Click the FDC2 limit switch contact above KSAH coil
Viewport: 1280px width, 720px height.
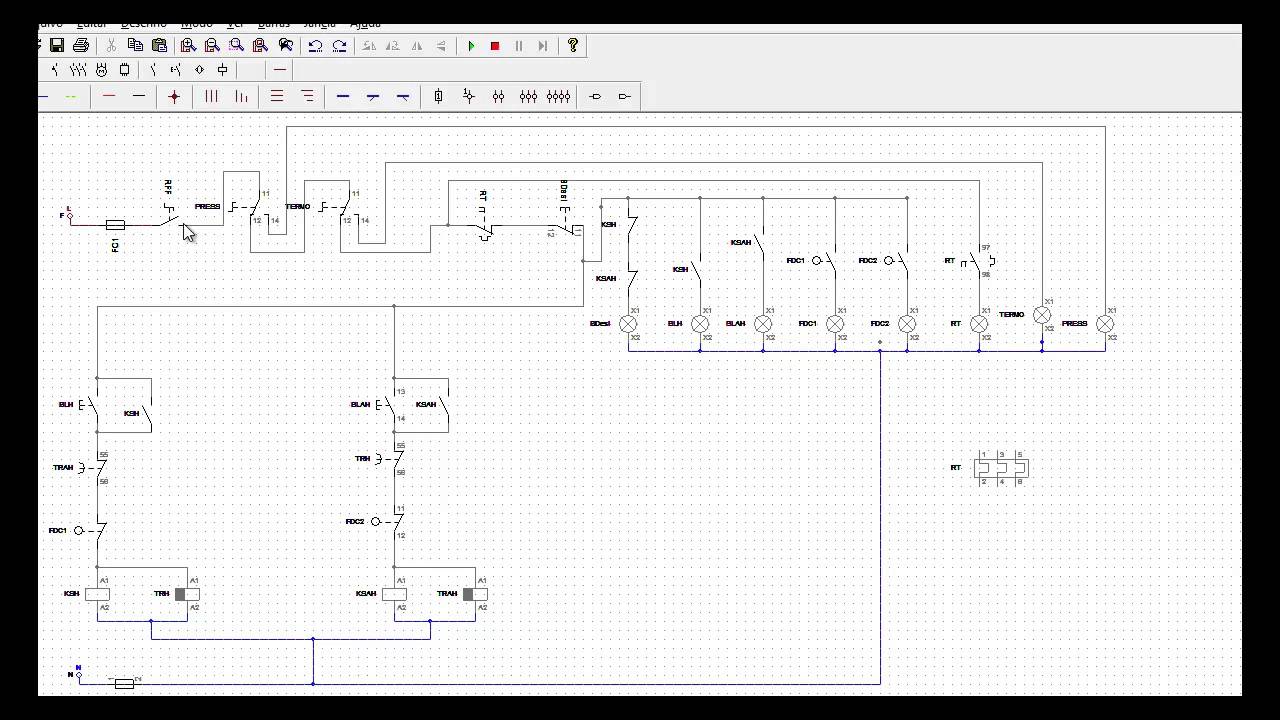tap(390, 522)
